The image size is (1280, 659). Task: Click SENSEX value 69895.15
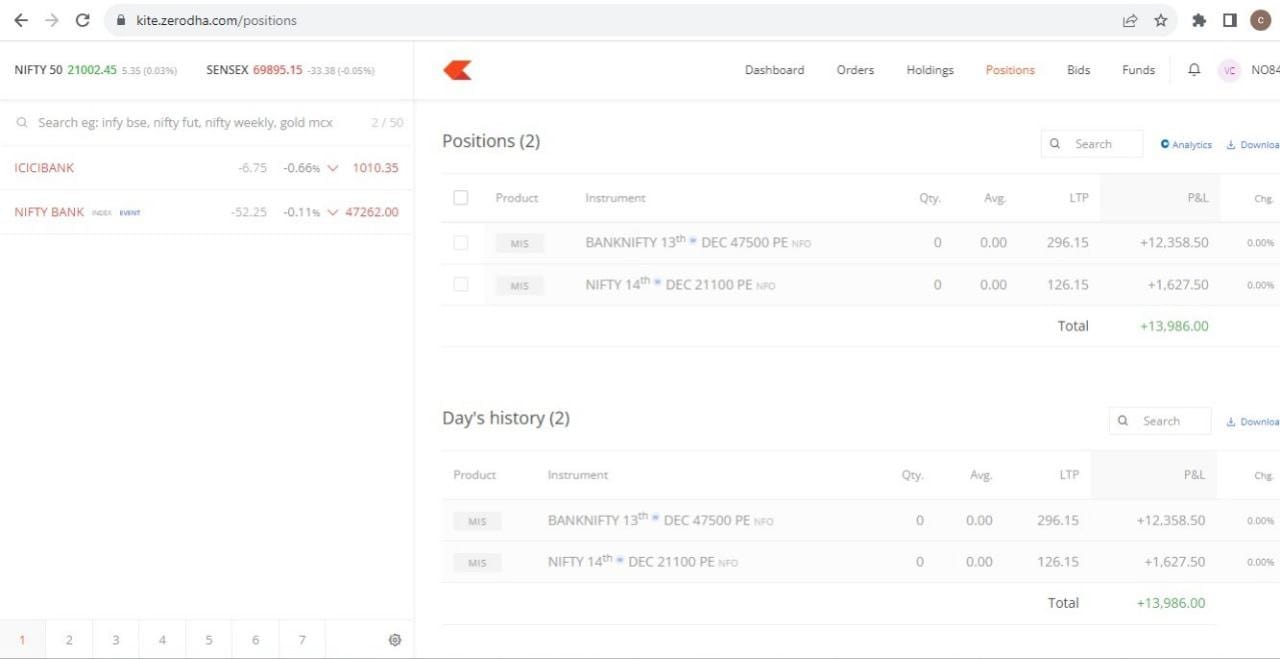pos(277,70)
